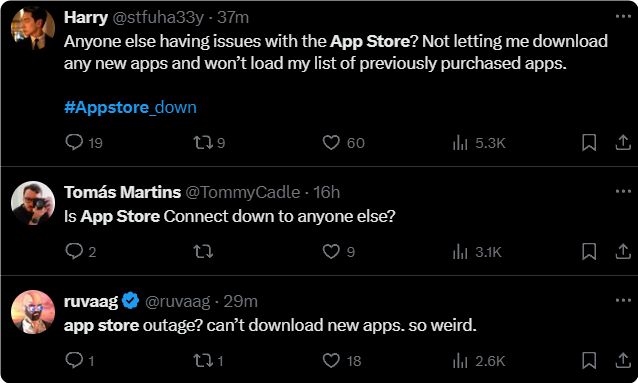Open the #Appstore_down hashtag link

pos(130,107)
